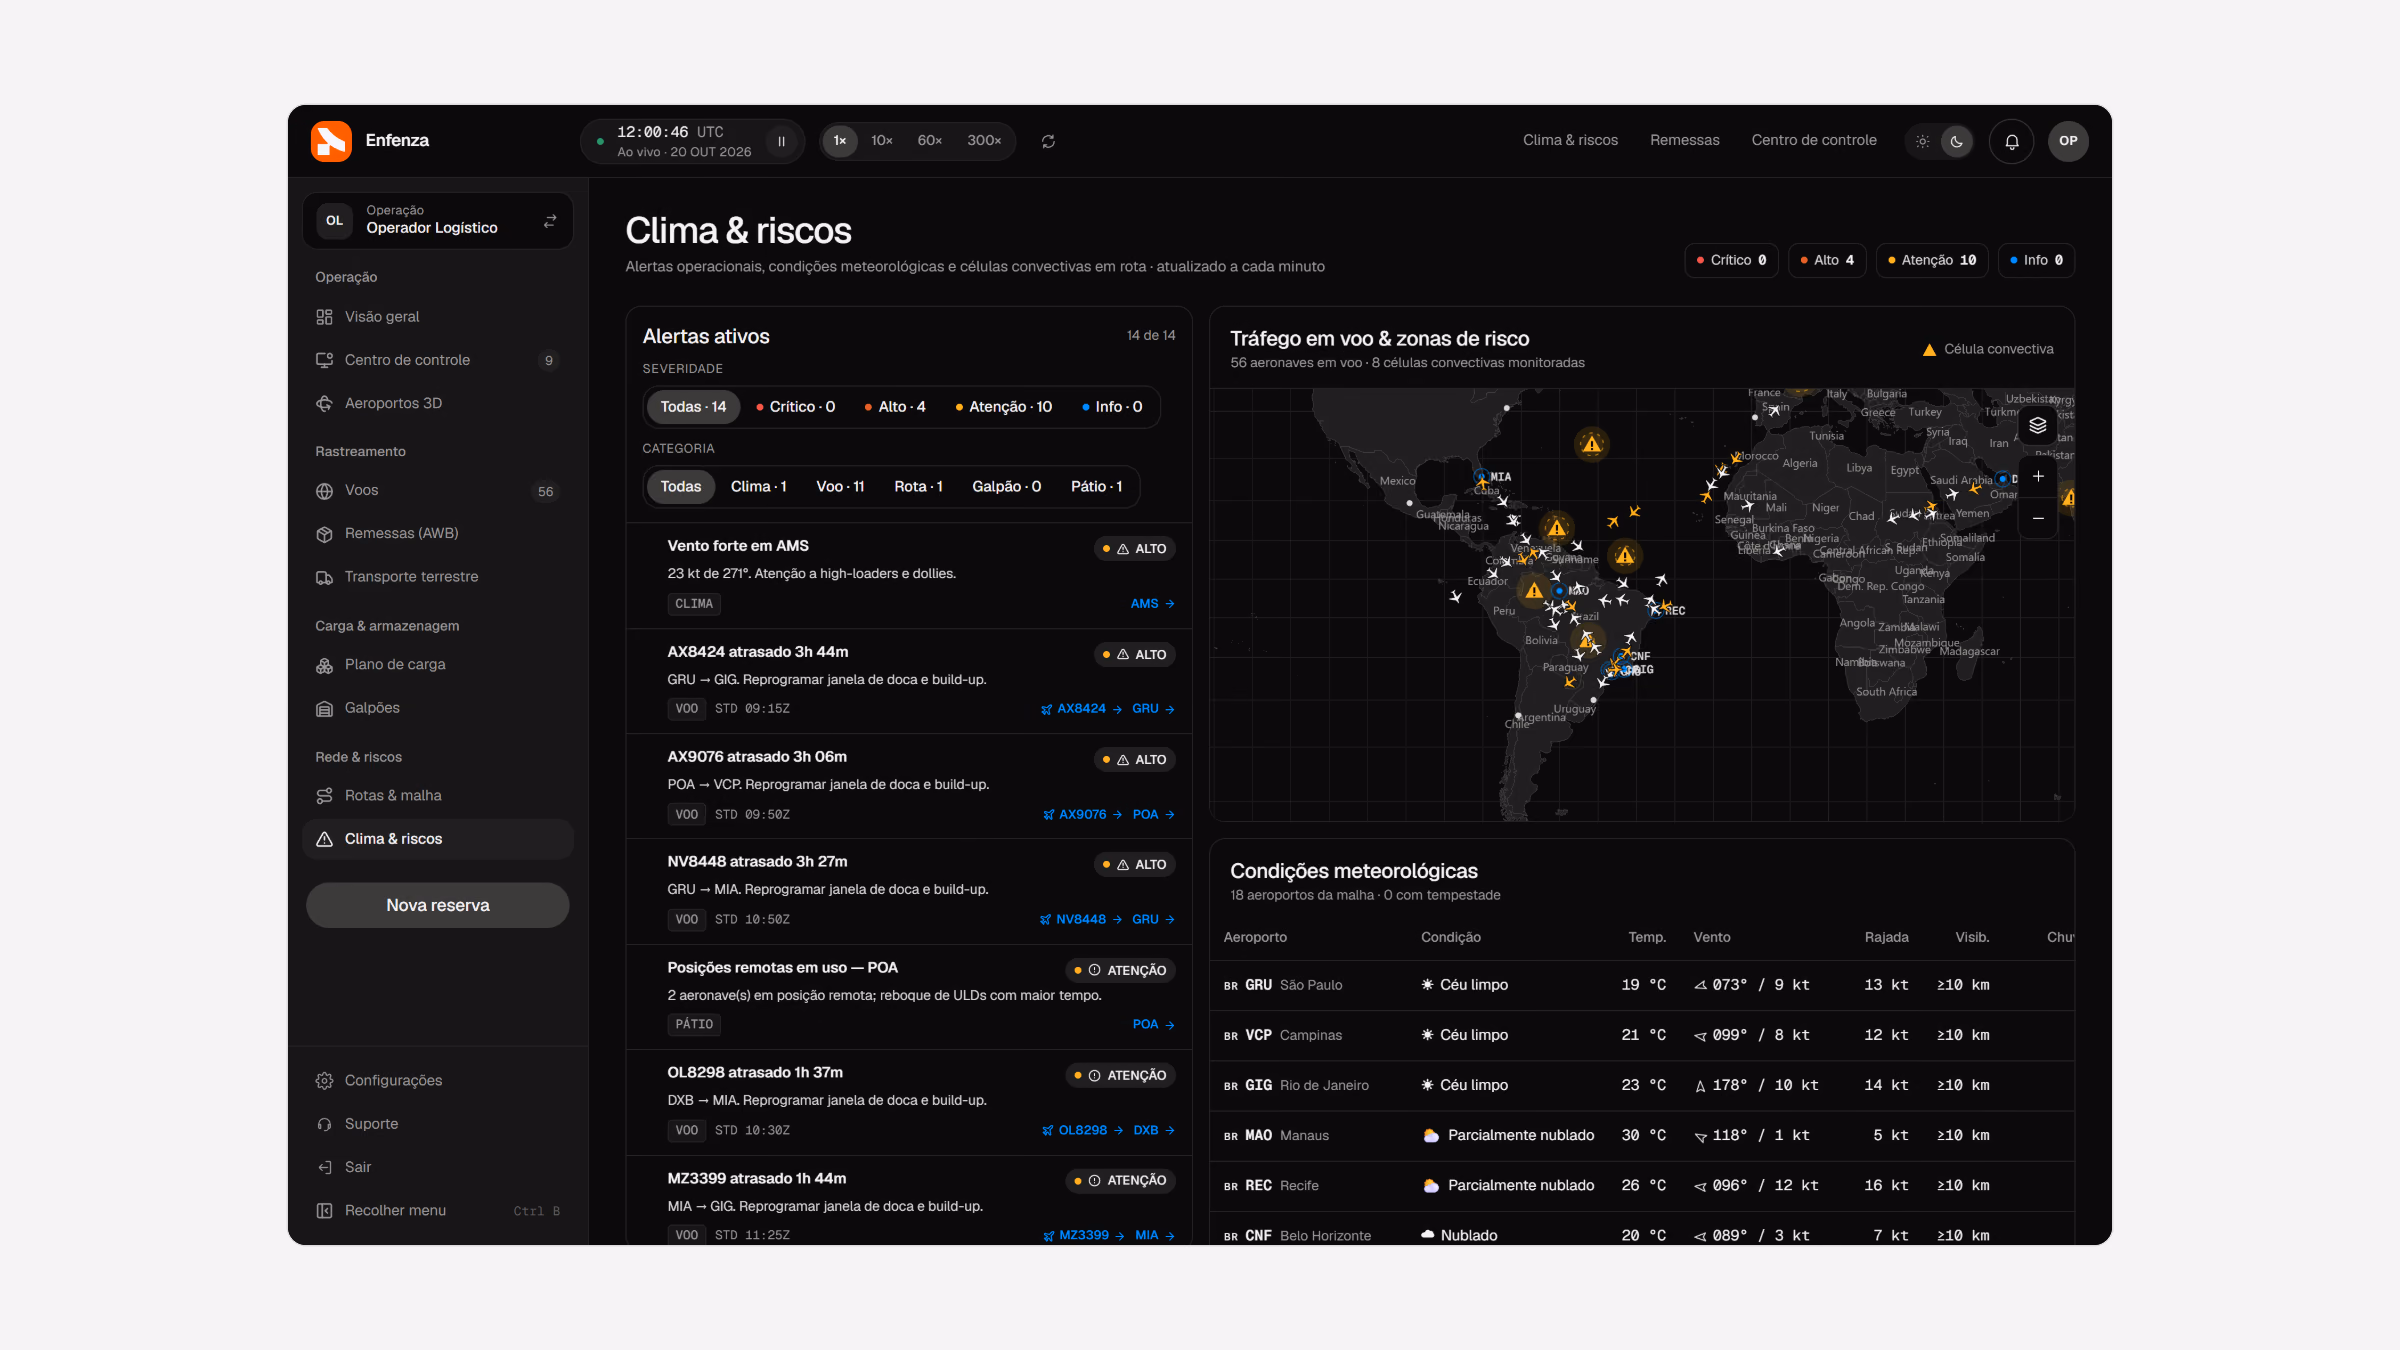2400x1350 pixels.
Task: Filter category by Pátio · 1
Action: [x=1096, y=487]
